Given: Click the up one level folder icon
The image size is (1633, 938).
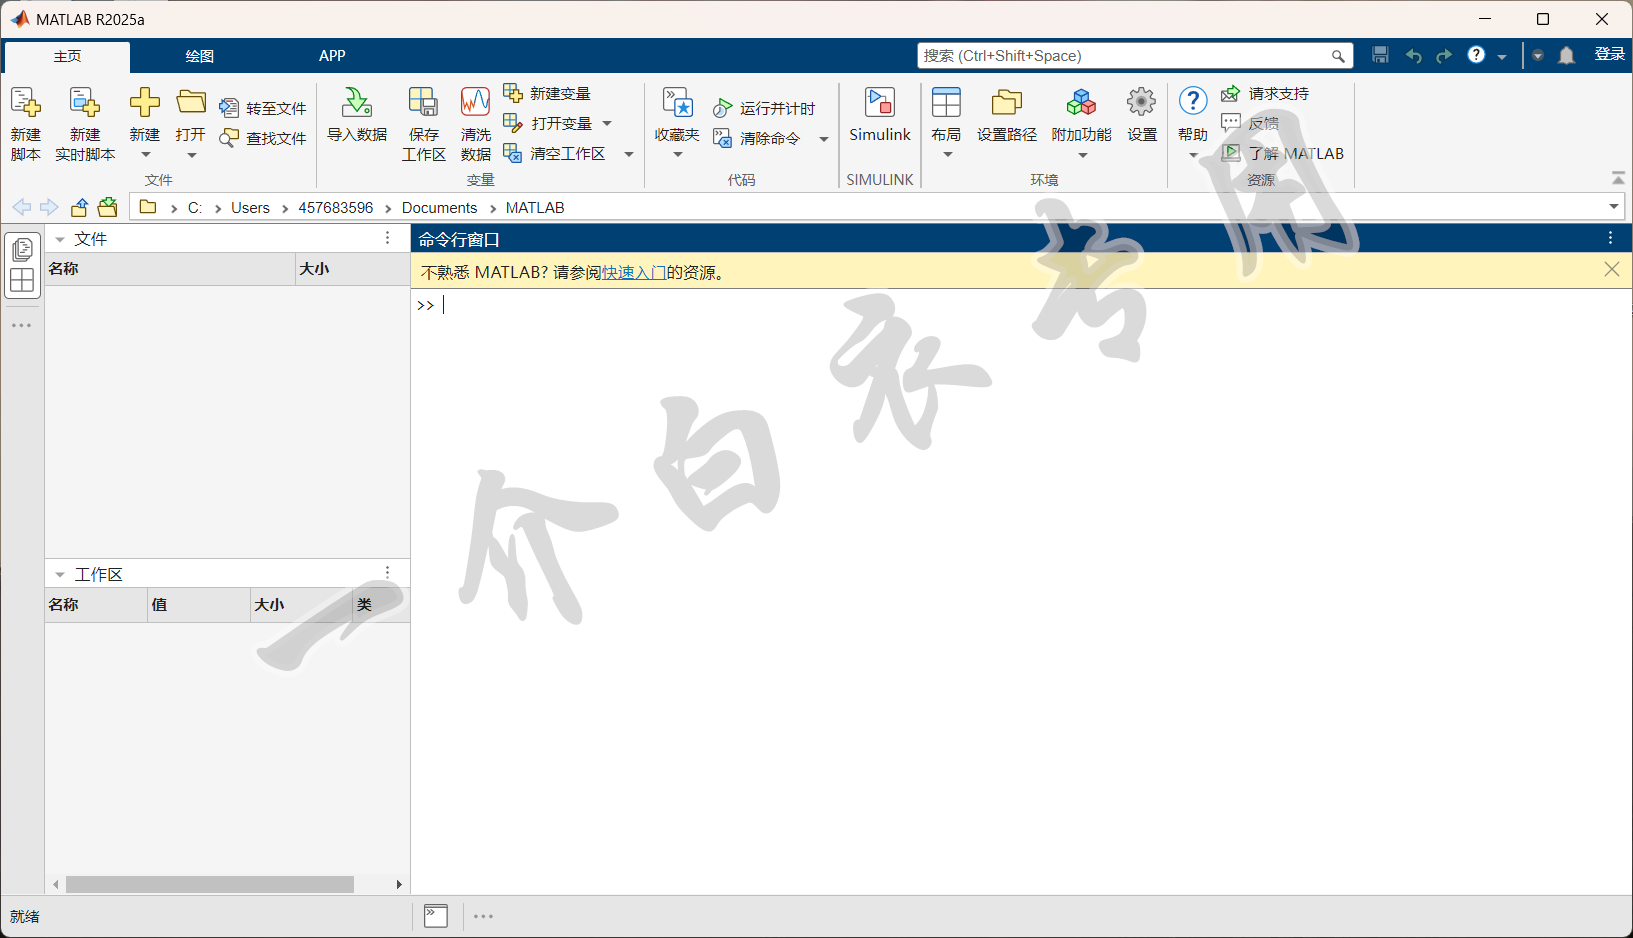Looking at the screenshot, I should tap(79, 207).
